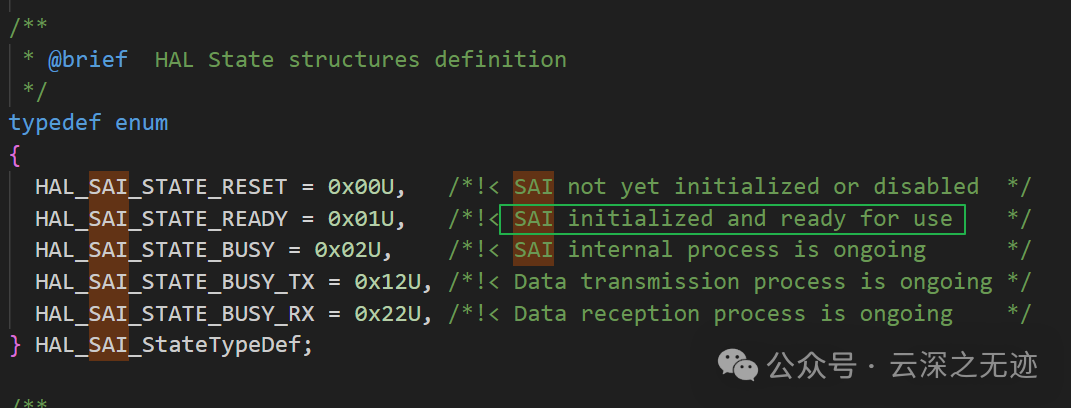This screenshot has height=408, width=1071.
Task: Click the 'Data reception process is ongoing' comment
Action: 733,314
